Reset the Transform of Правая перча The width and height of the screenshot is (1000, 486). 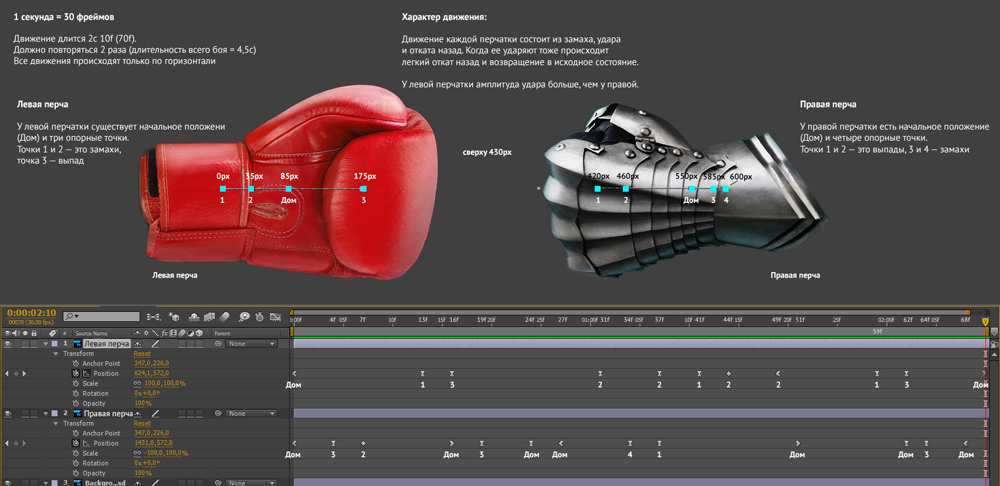coord(142,423)
